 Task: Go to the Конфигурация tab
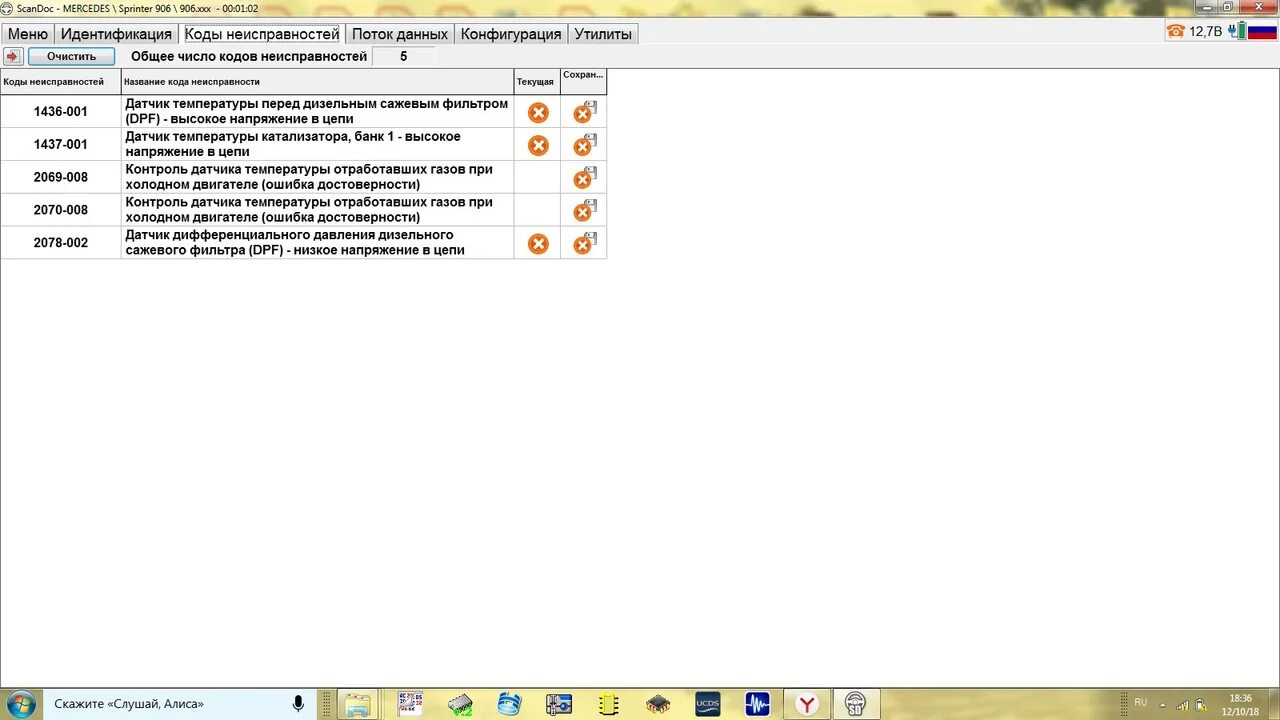click(x=511, y=34)
